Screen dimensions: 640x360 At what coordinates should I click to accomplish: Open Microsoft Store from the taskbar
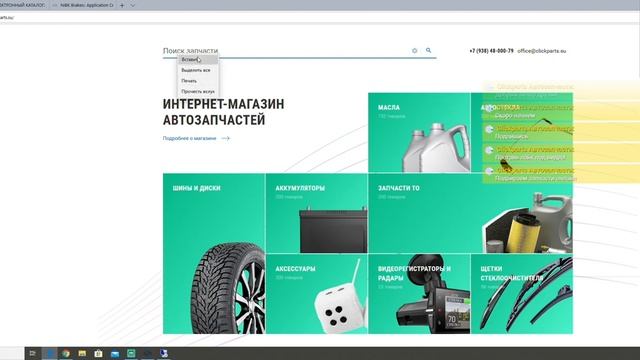(x=98, y=353)
